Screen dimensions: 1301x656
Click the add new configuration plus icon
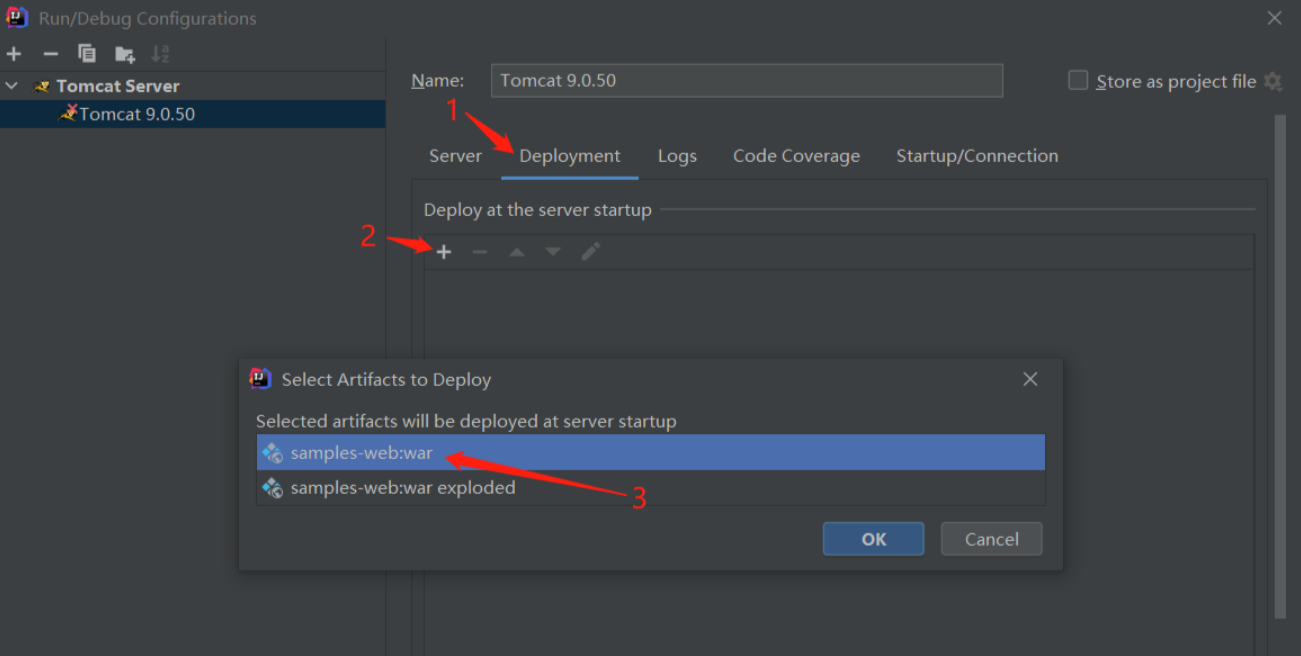[x=14, y=54]
